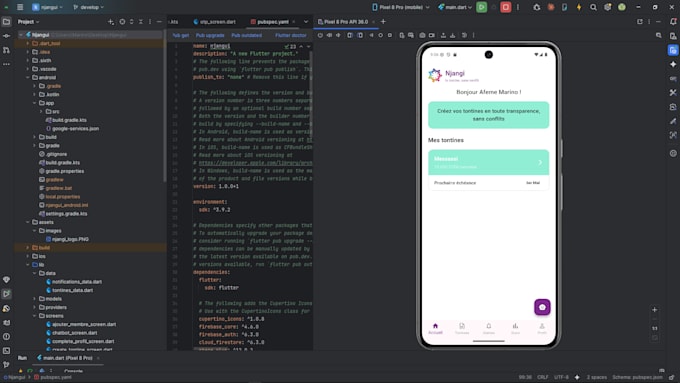The image size is (680, 383).
Task: Open Notifications bell icon
Action: tap(673, 22)
